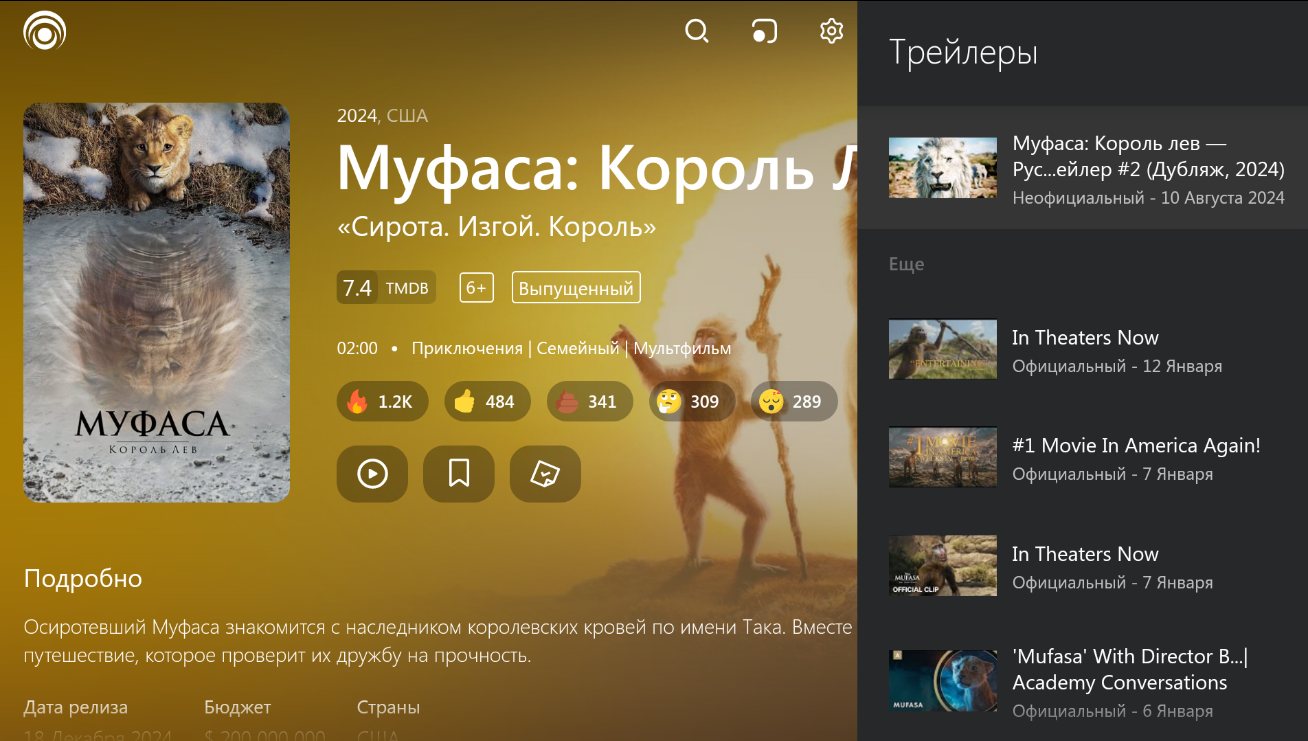The image size is (1308, 741).
Task: Click the 2024, США release line
Action: pos(382,116)
